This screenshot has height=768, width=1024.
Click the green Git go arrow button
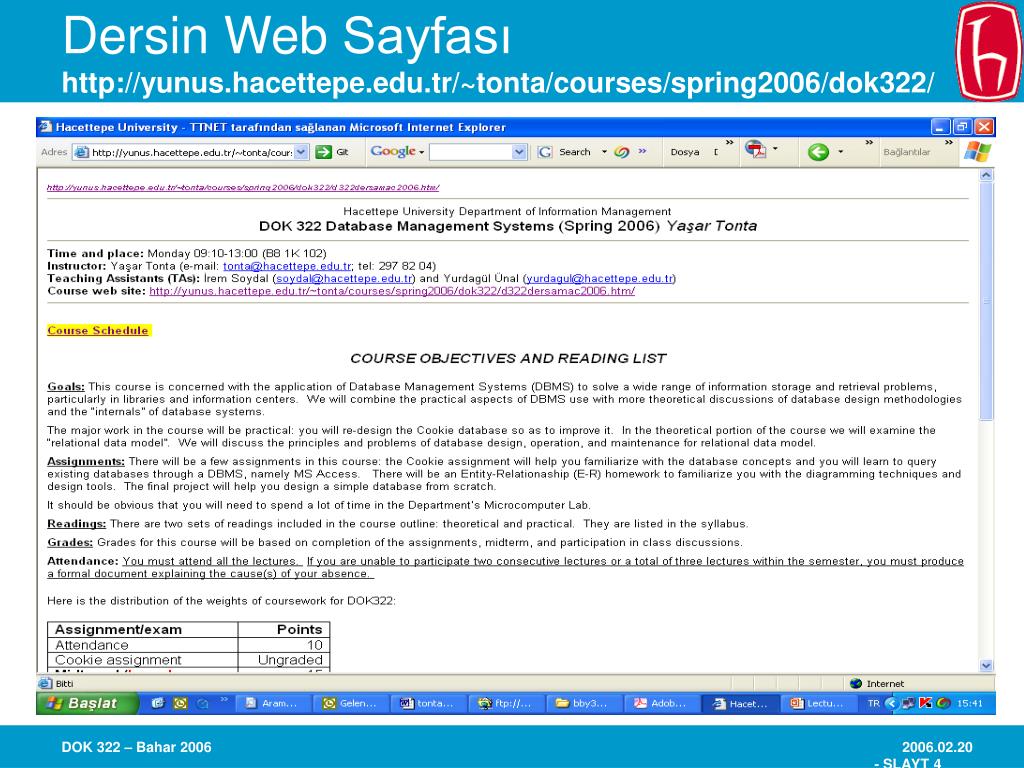click(323, 152)
